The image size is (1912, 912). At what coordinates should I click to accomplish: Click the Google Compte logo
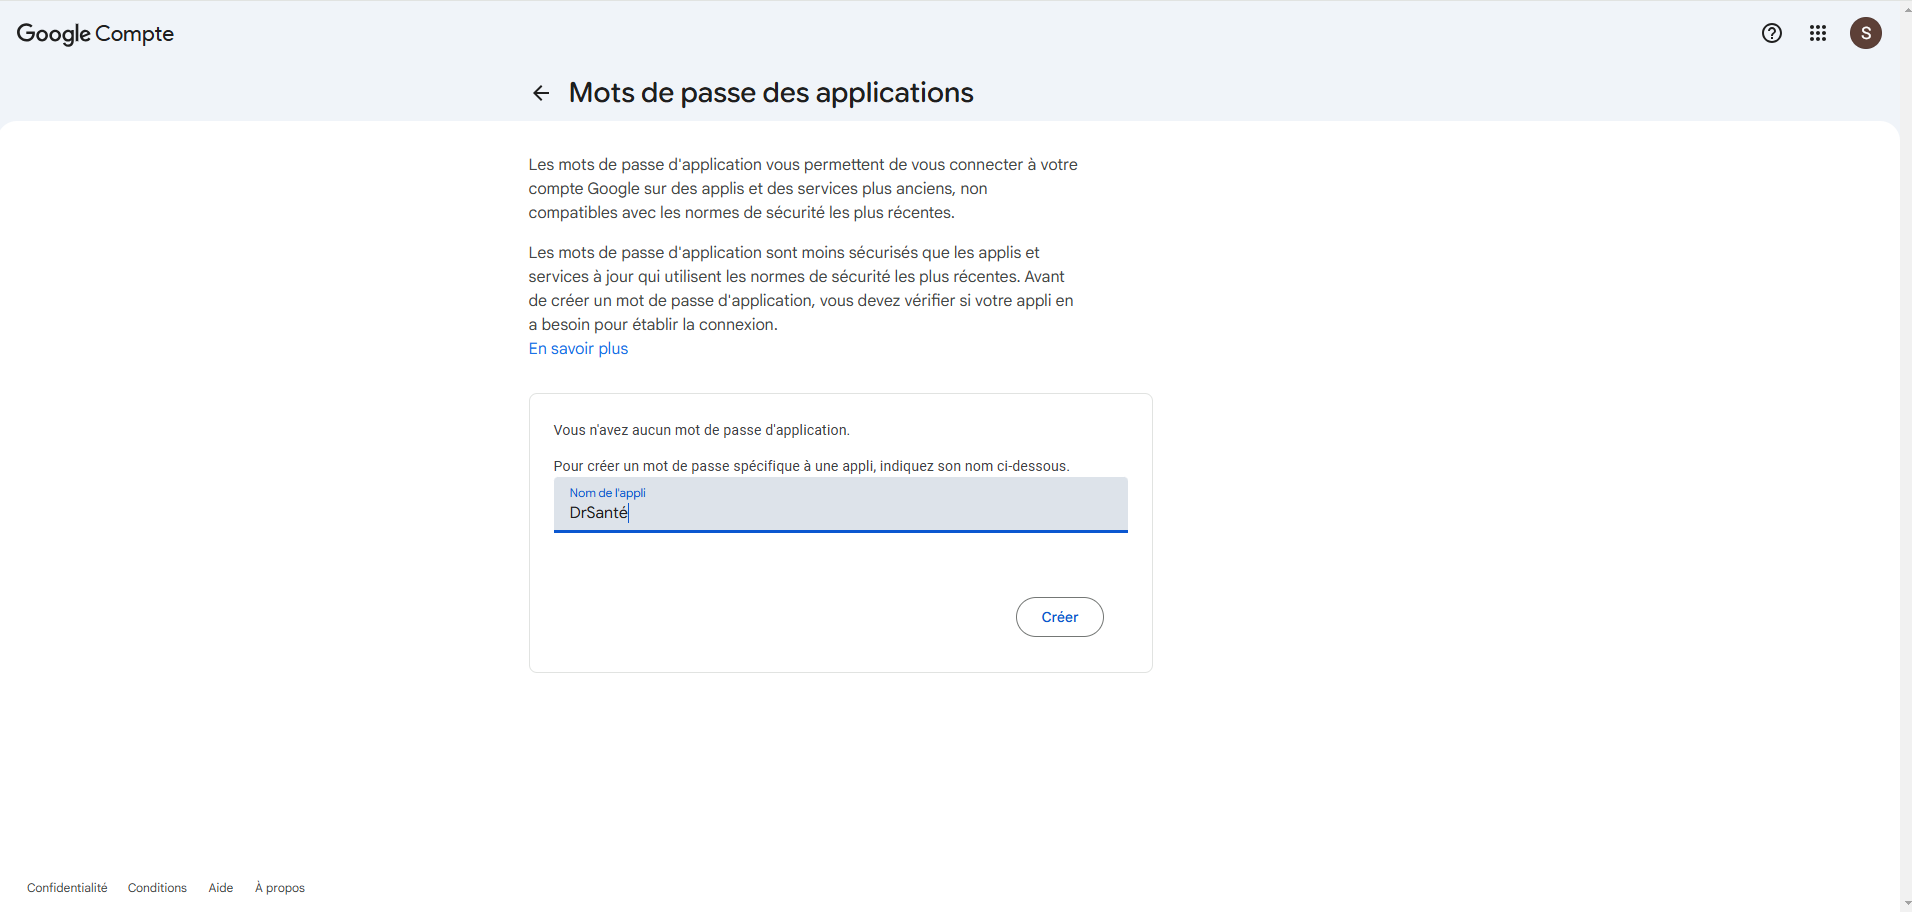click(95, 33)
